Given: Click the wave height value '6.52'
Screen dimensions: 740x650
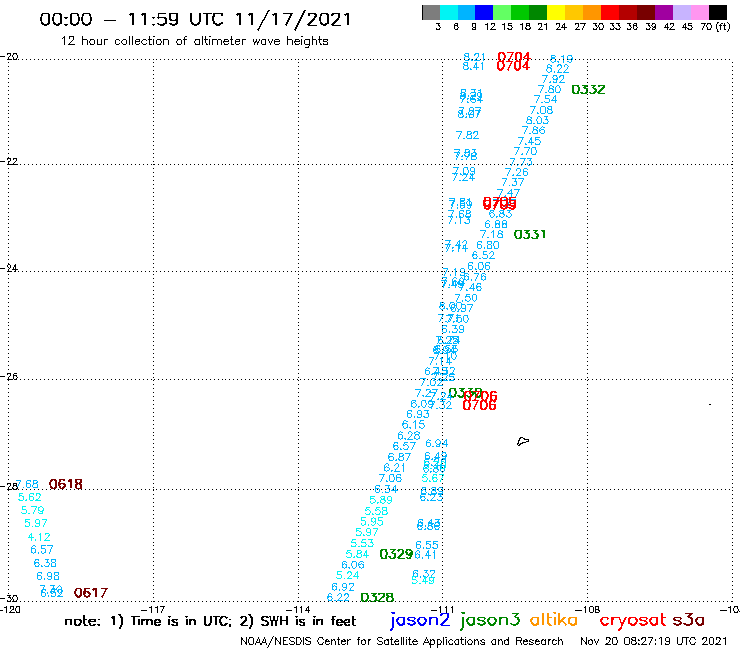Looking at the screenshot, I should click(483, 255).
